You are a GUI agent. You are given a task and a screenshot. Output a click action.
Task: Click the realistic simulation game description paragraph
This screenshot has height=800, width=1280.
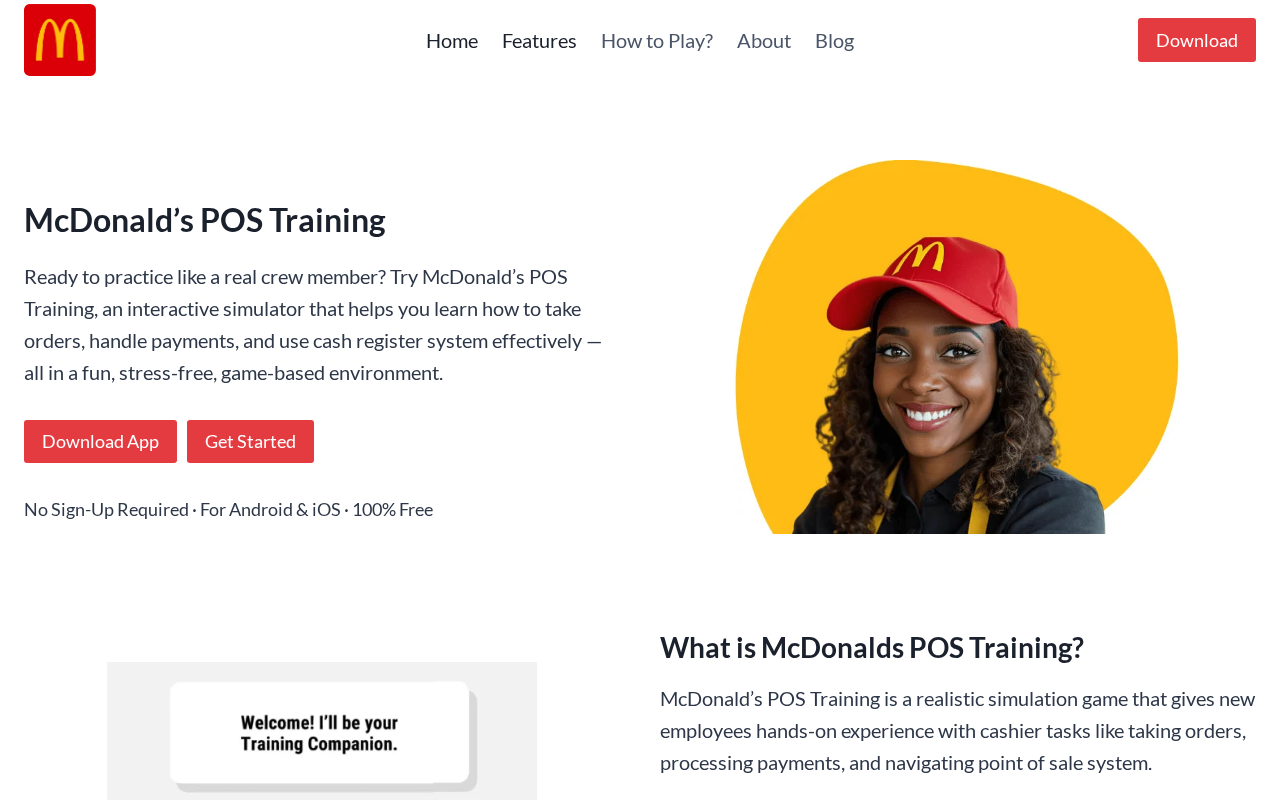958,730
